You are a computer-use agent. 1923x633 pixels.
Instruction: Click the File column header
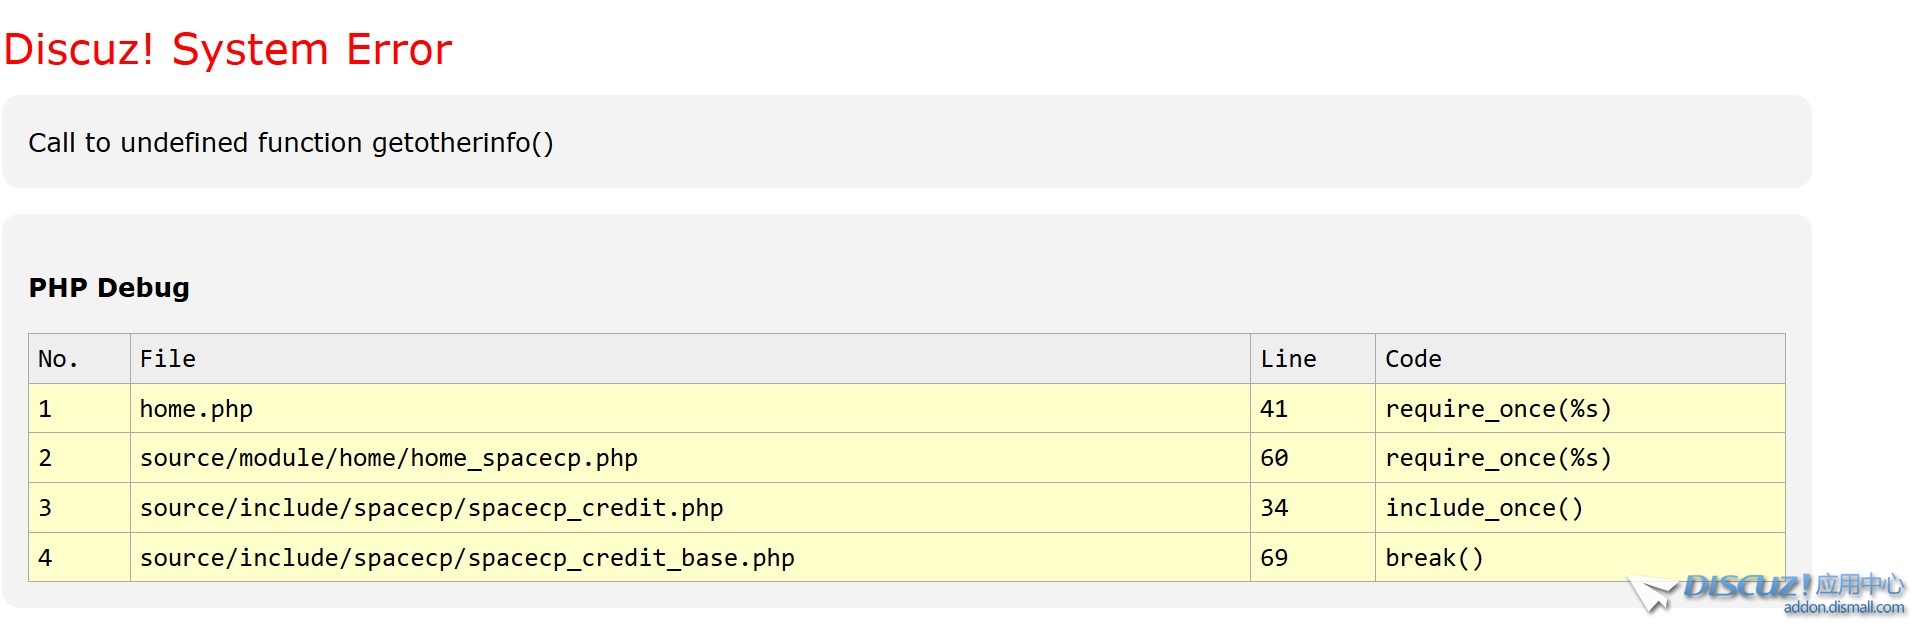point(168,359)
